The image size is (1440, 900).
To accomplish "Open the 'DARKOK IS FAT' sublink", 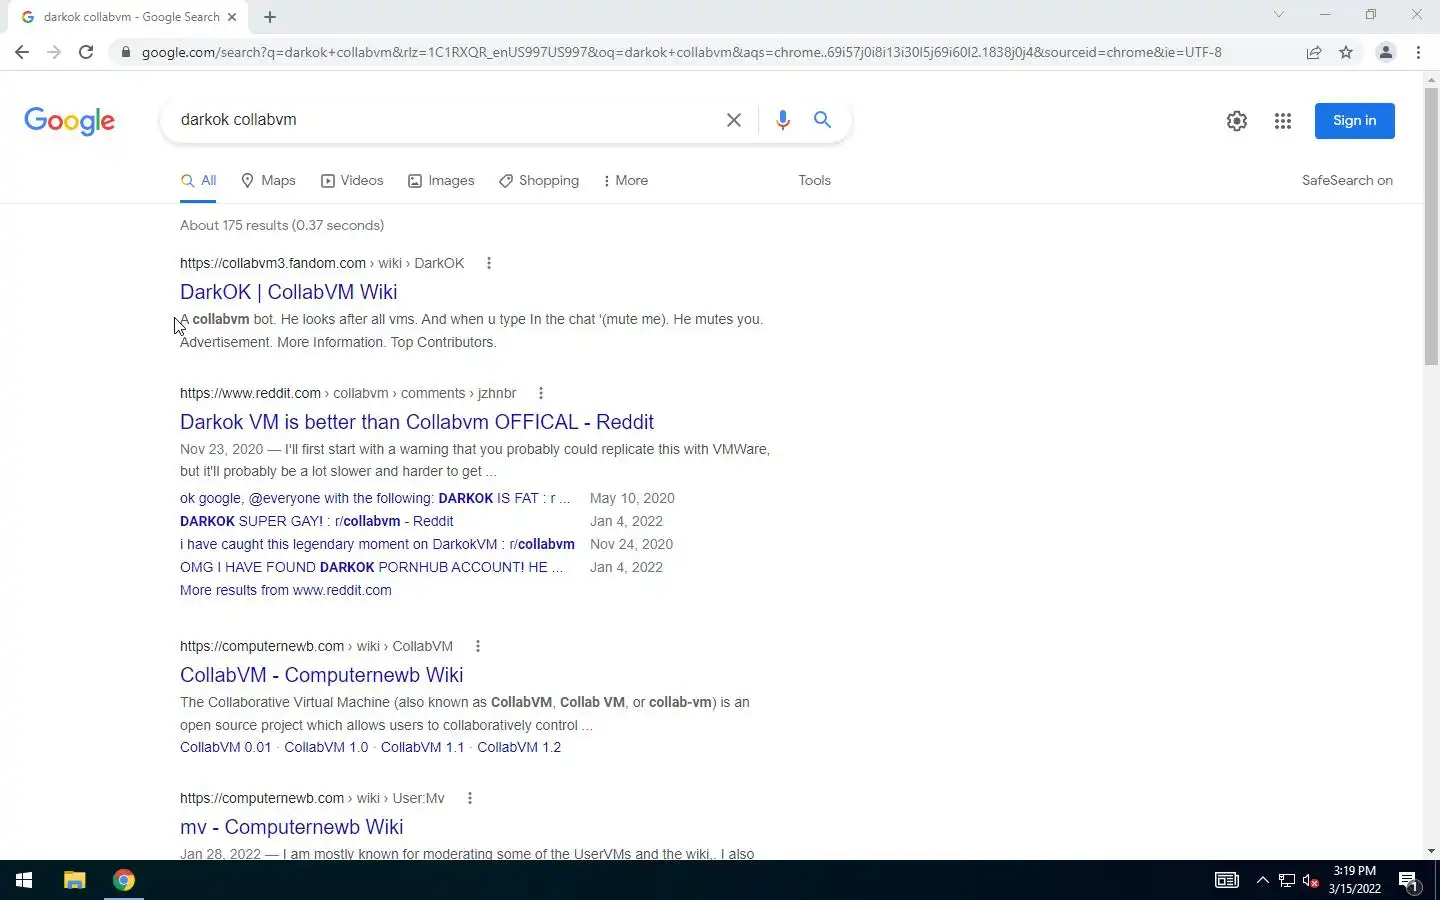I will tap(375, 498).
